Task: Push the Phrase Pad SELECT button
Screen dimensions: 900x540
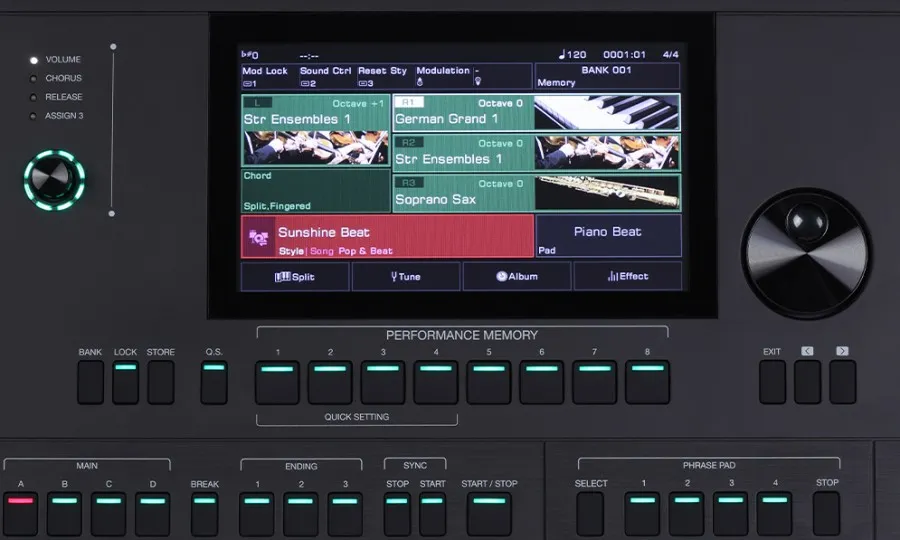Action: click(x=590, y=514)
